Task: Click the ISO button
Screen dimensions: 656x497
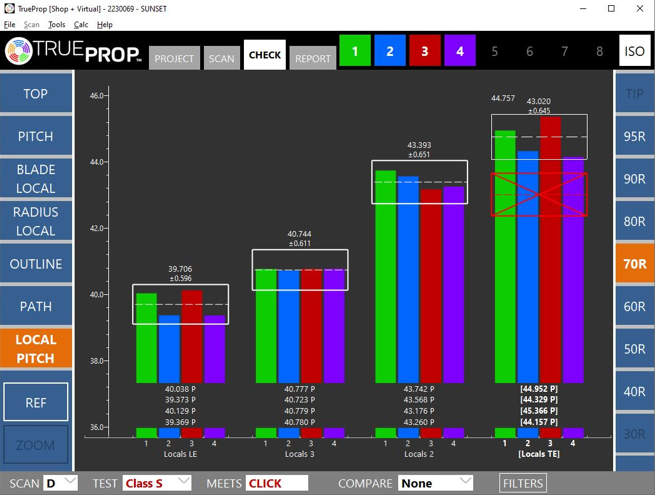Action: click(x=634, y=51)
